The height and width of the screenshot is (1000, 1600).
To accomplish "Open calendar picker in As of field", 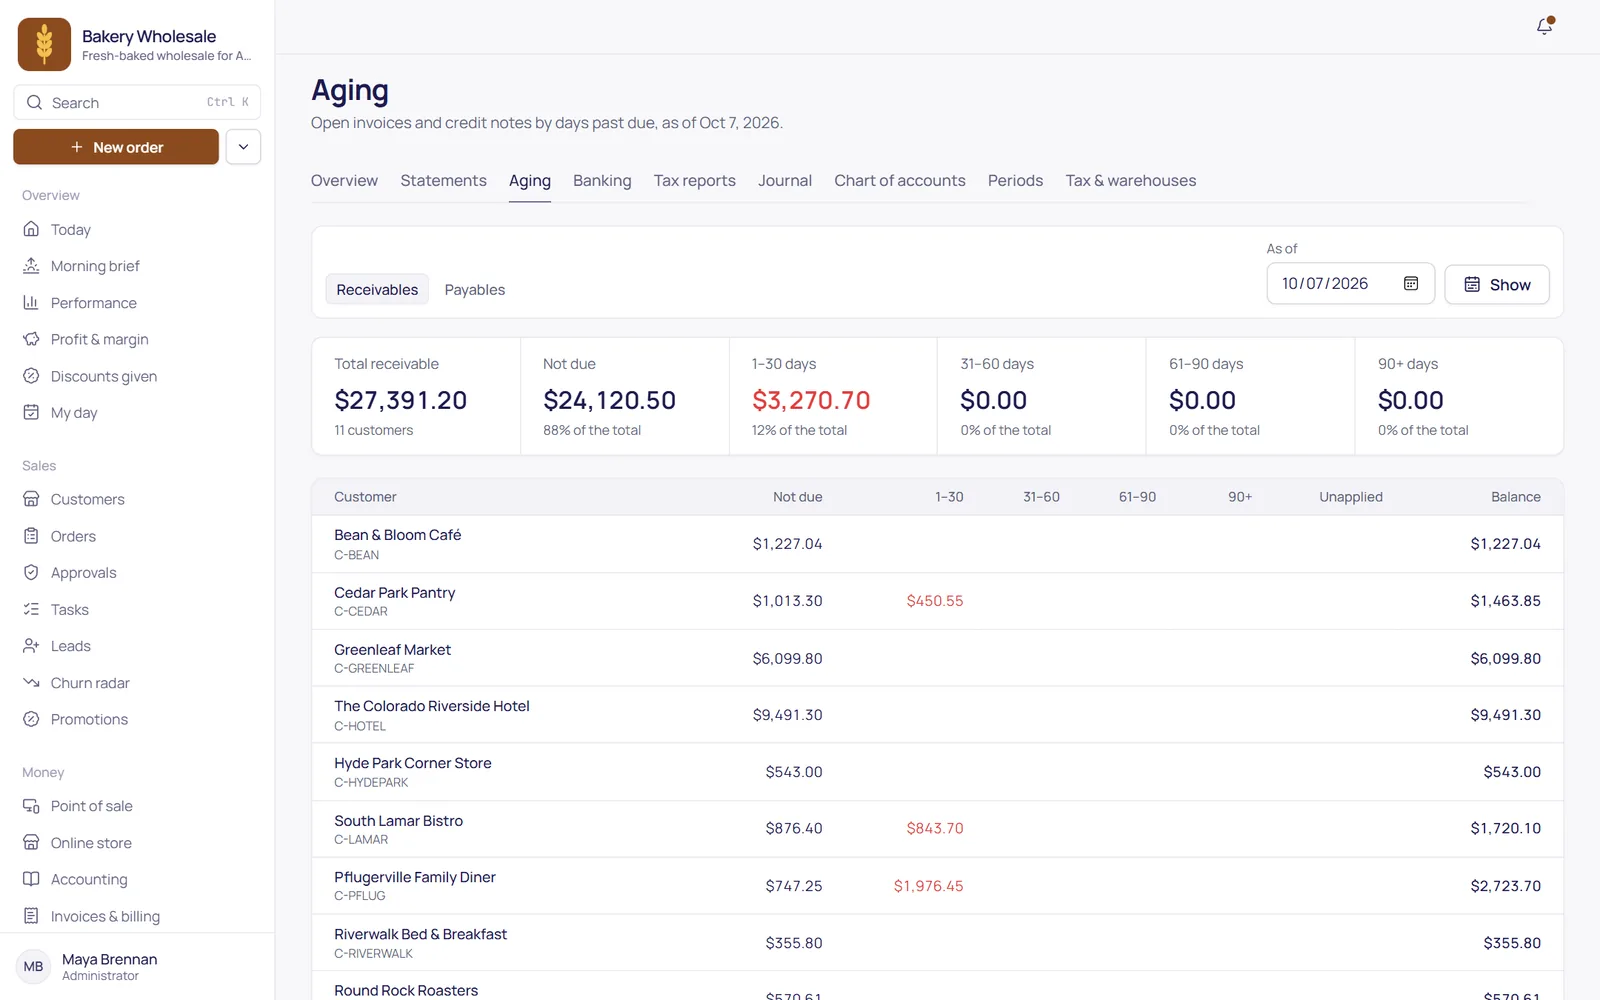I will tap(1411, 284).
